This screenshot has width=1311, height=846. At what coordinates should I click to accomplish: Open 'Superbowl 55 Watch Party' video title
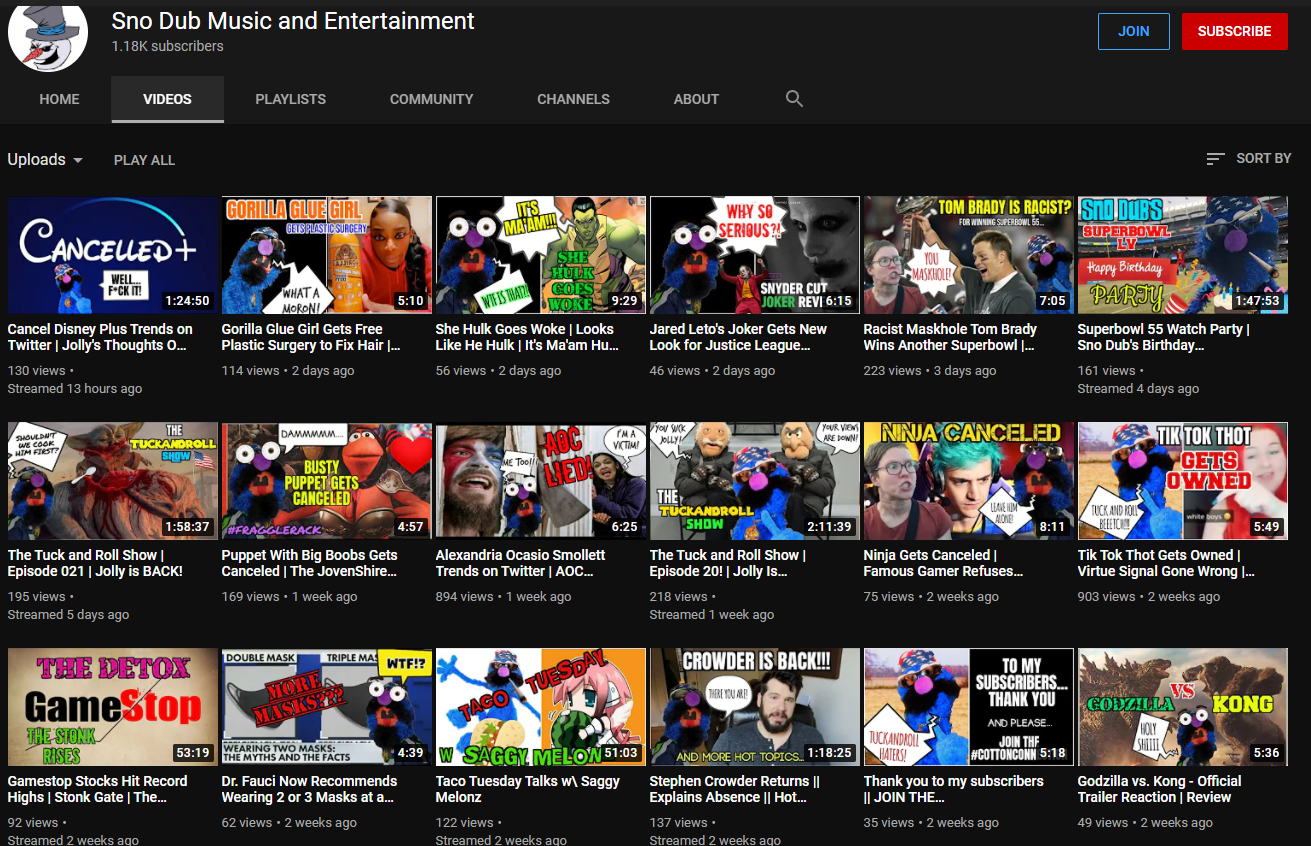click(x=1164, y=337)
